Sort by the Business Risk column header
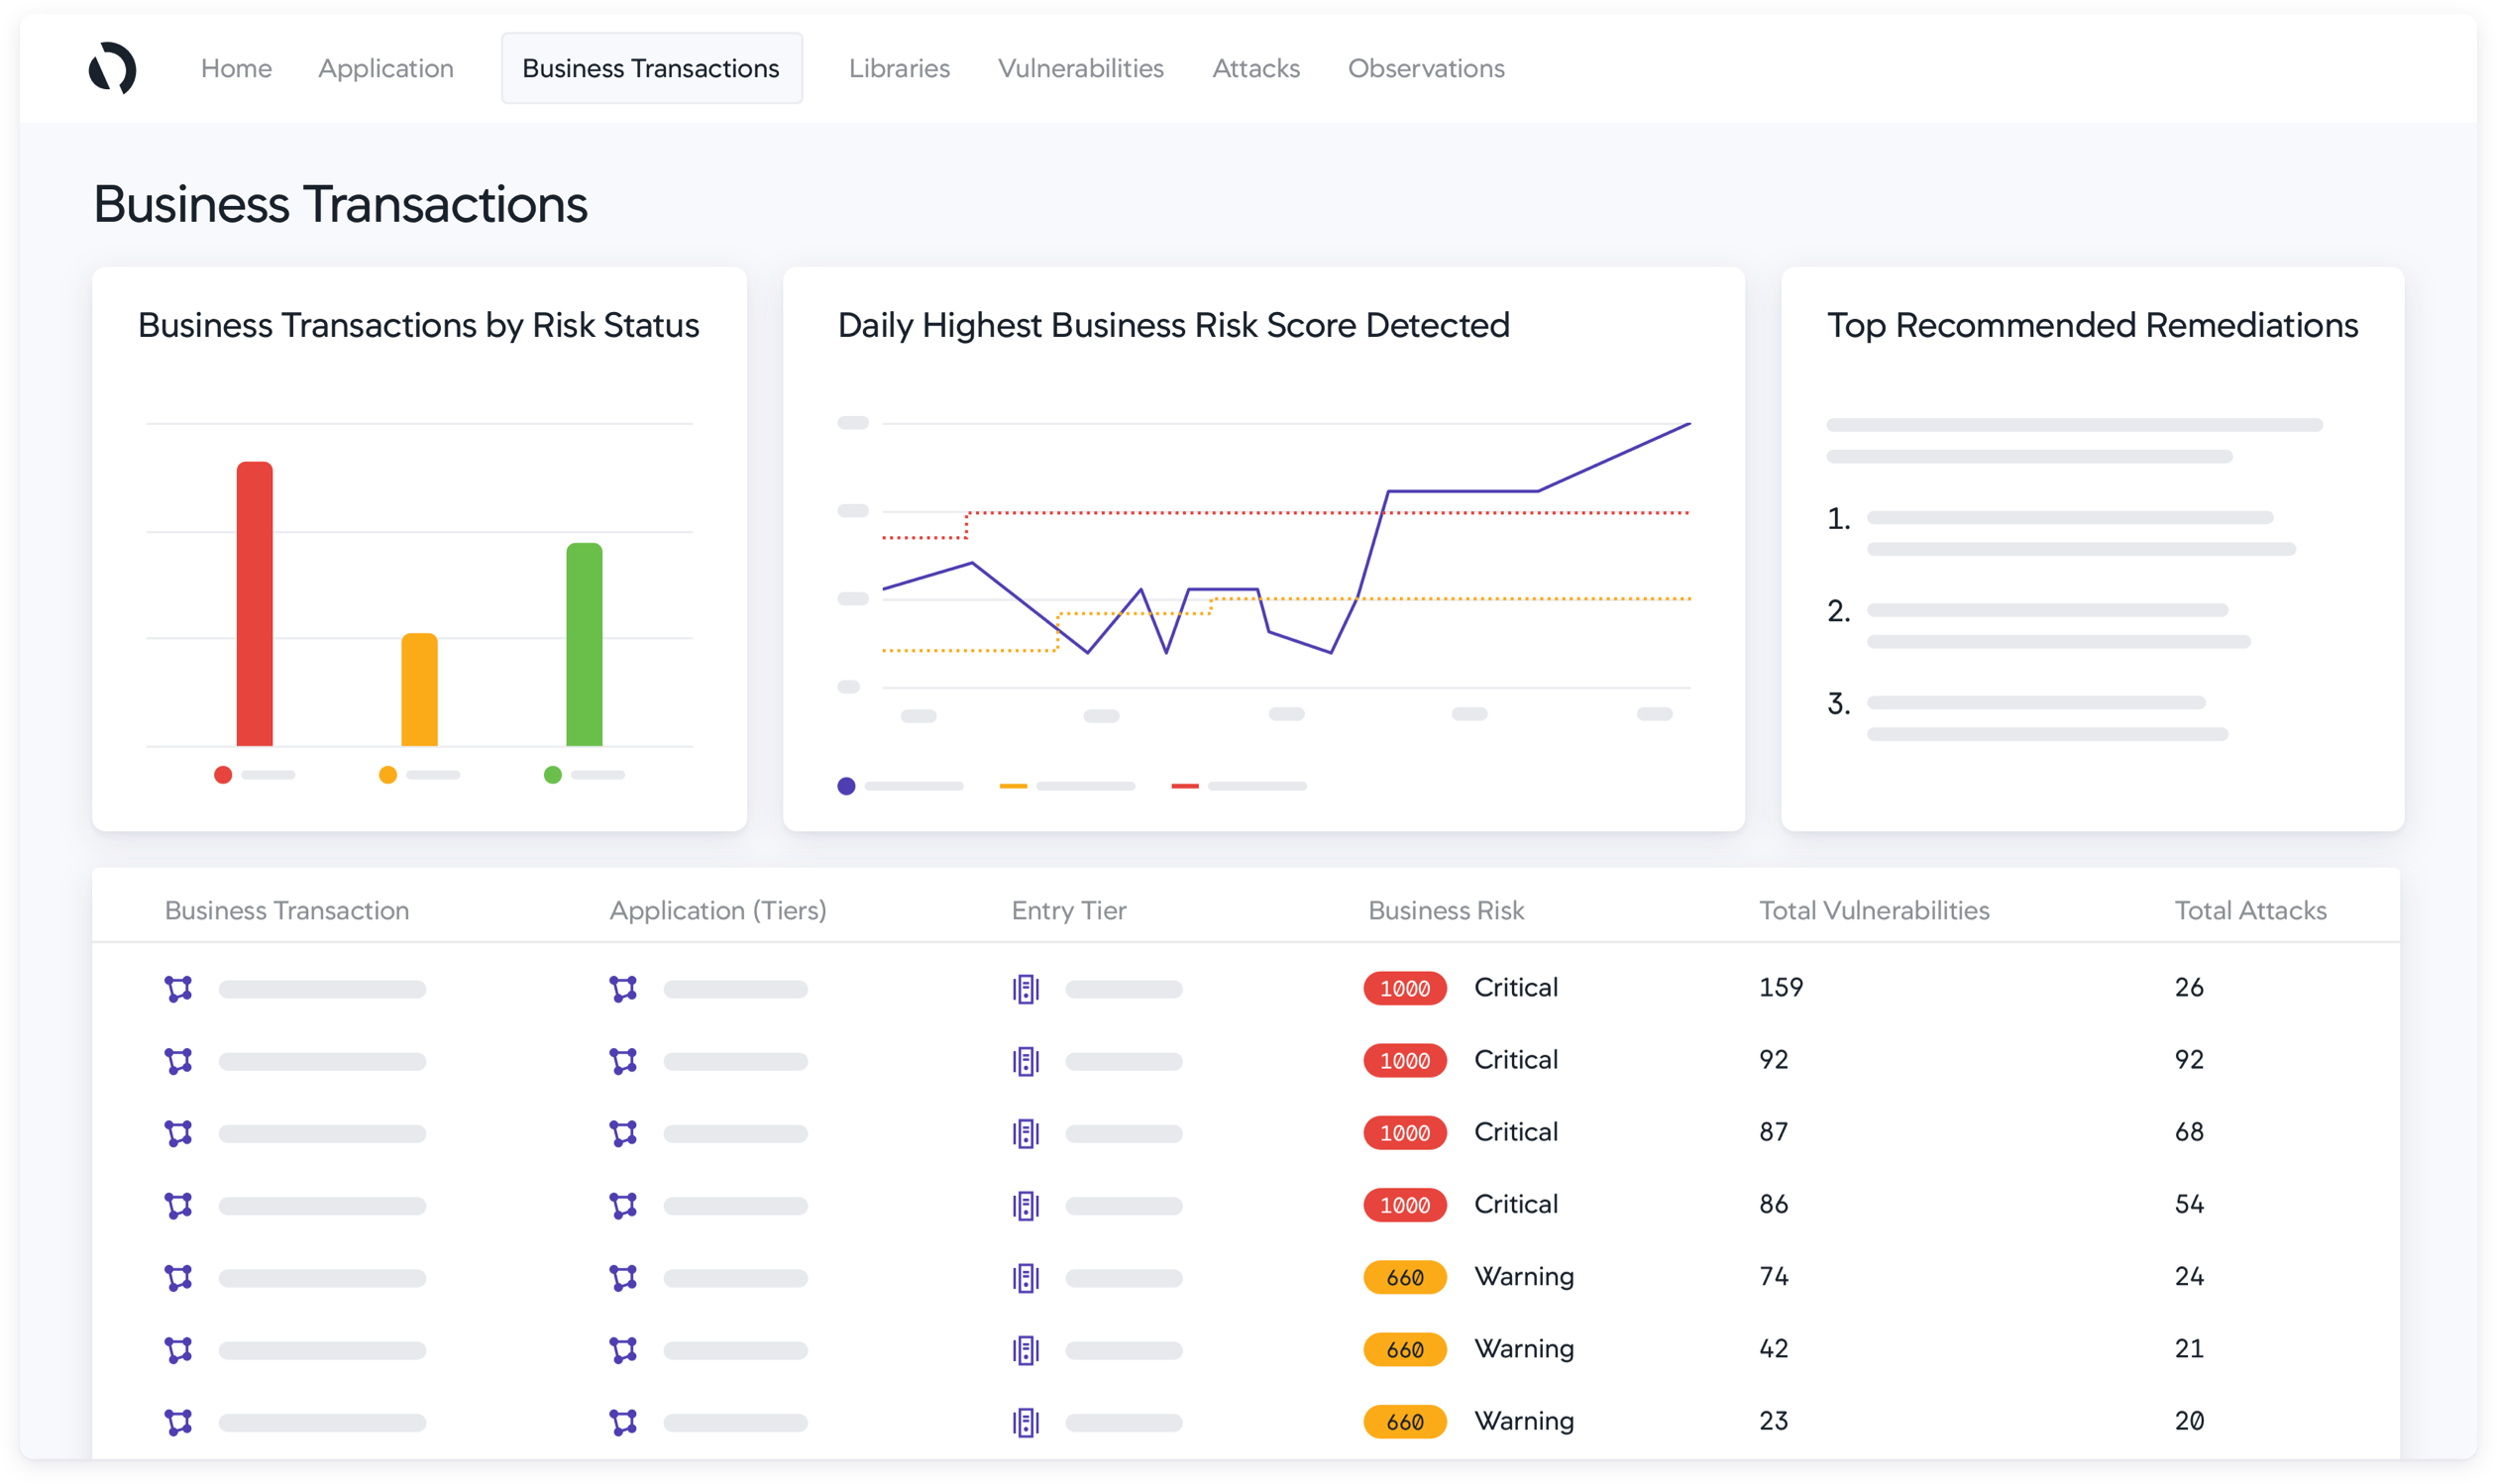 tap(1446, 910)
